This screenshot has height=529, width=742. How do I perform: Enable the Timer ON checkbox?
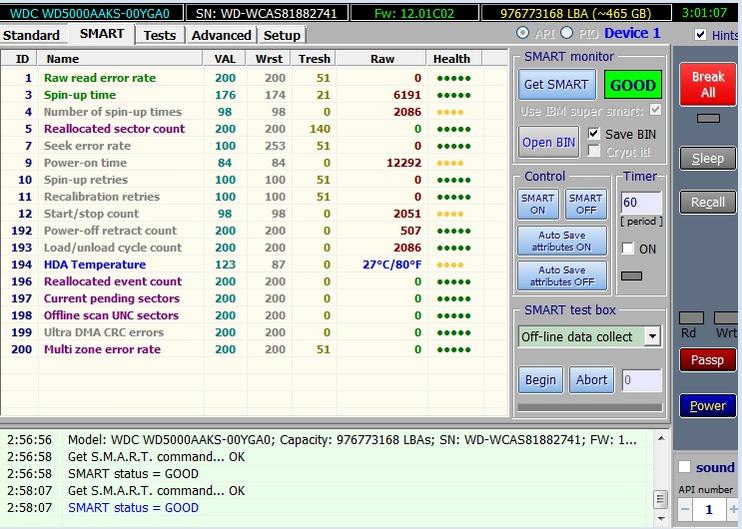point(627,249)
